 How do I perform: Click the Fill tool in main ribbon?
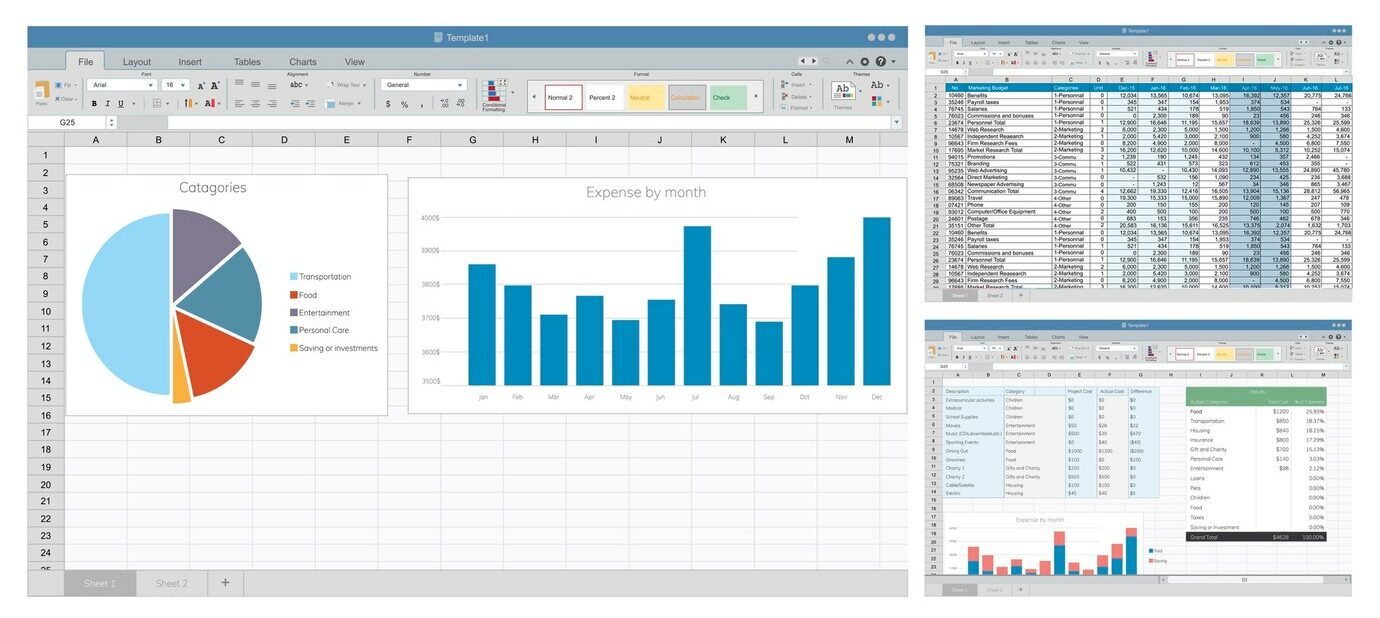[65, 85]
